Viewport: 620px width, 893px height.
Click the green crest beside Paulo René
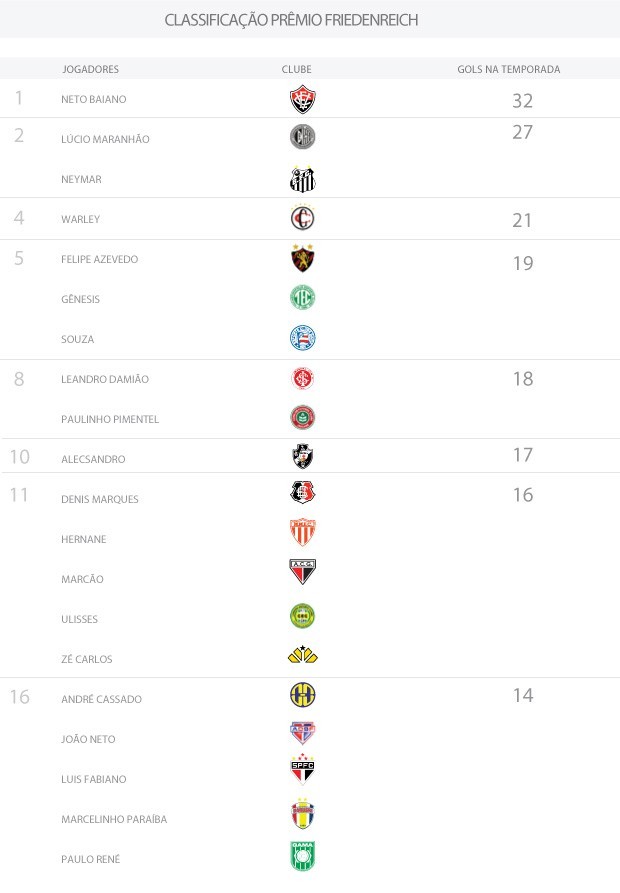[x=302, y=857]
